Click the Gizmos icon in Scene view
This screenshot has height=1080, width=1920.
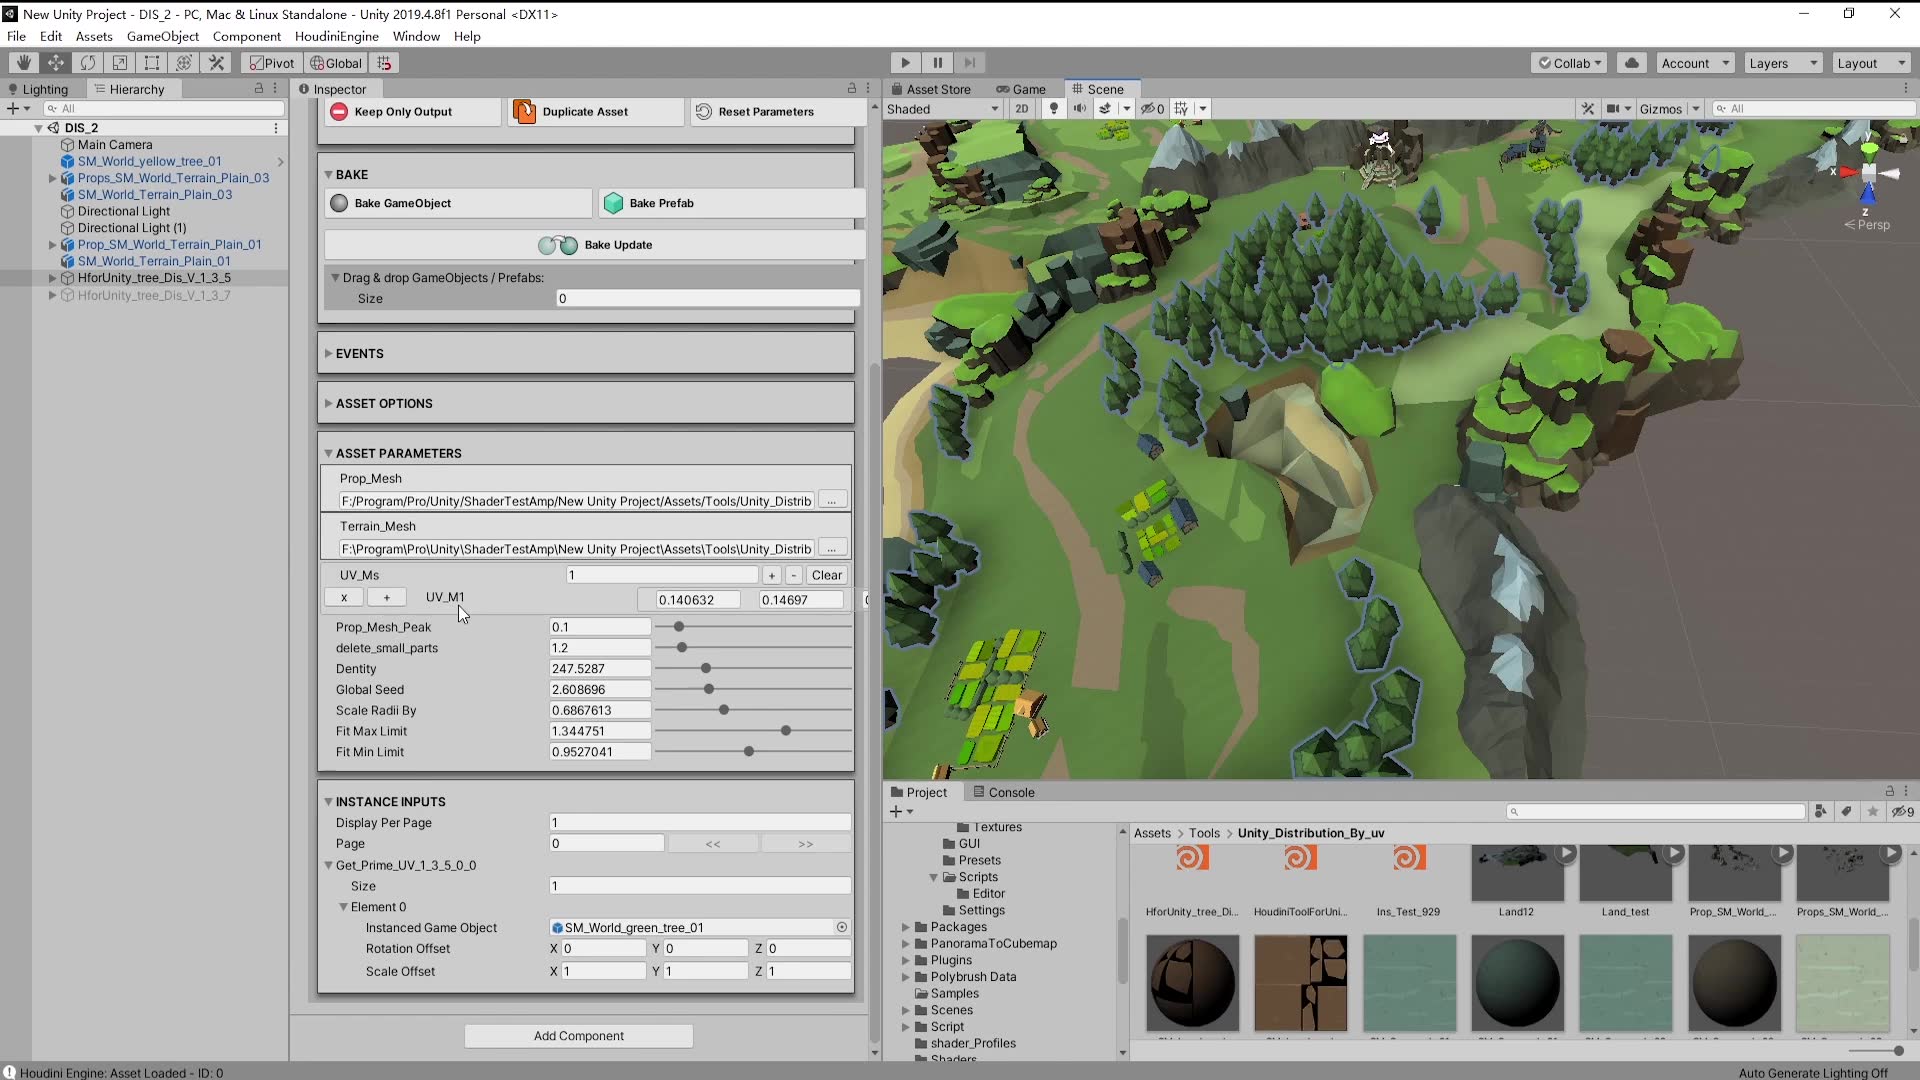[x=1664, y=108]
